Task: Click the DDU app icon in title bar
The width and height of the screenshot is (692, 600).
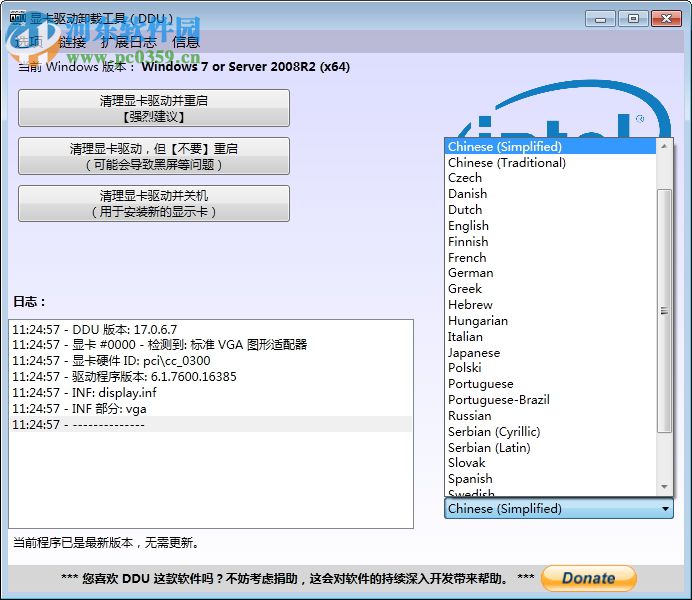Action: [x=18, y=18]
